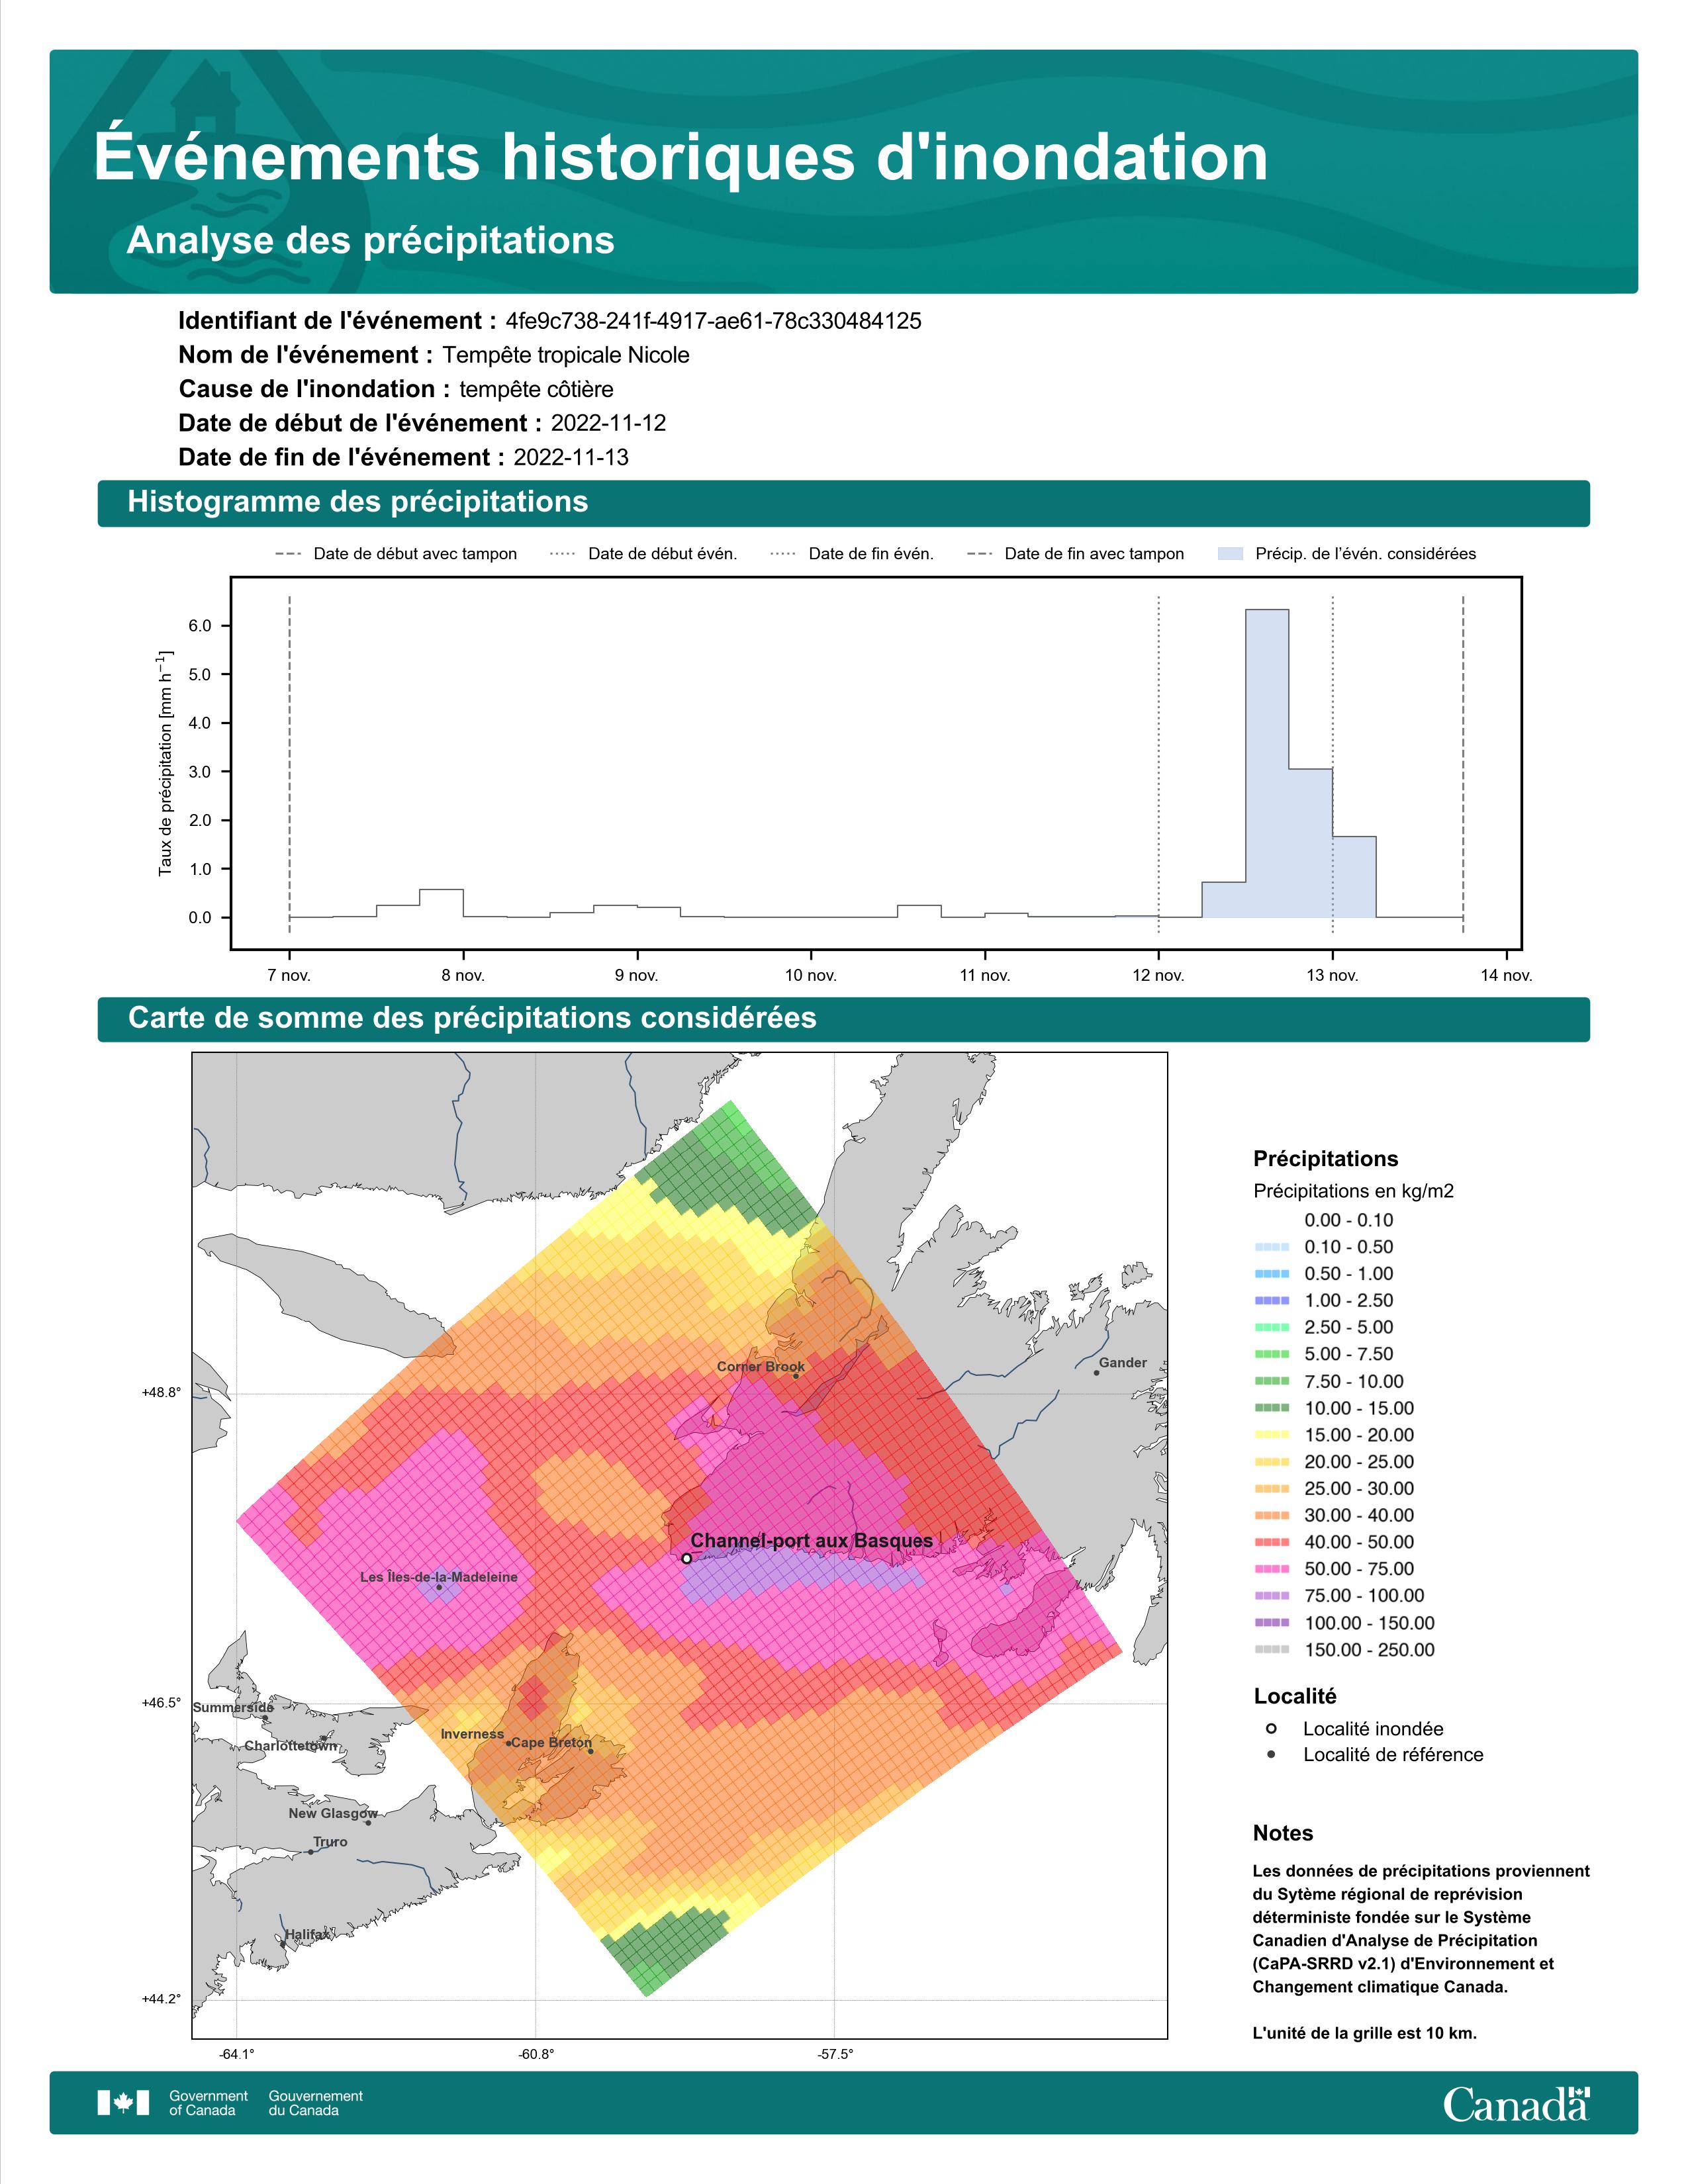1688x2184 pixels.
Task: Click the 6.0 y-axis tick label
Action: point(200,626)
